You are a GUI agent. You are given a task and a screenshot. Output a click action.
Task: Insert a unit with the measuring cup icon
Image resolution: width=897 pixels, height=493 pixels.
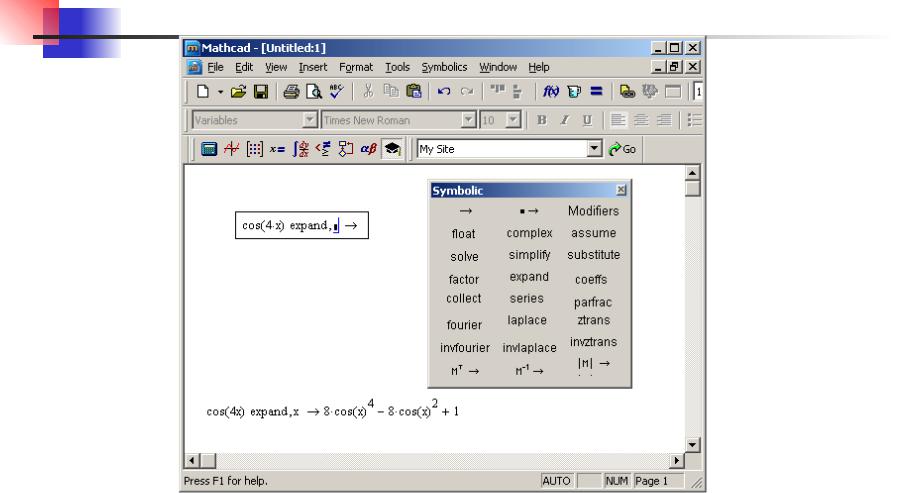[573, 92]
